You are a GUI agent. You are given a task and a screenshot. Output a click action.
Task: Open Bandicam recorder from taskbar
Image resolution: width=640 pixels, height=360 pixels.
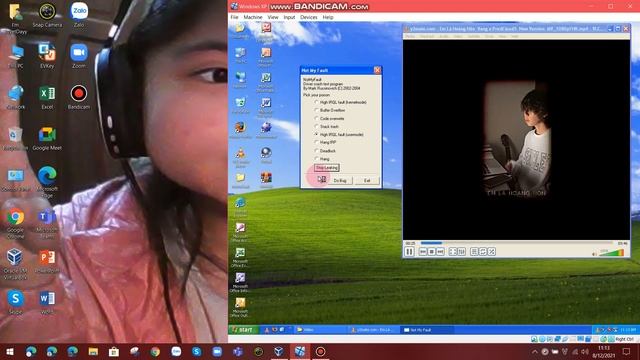coord(320,351)
